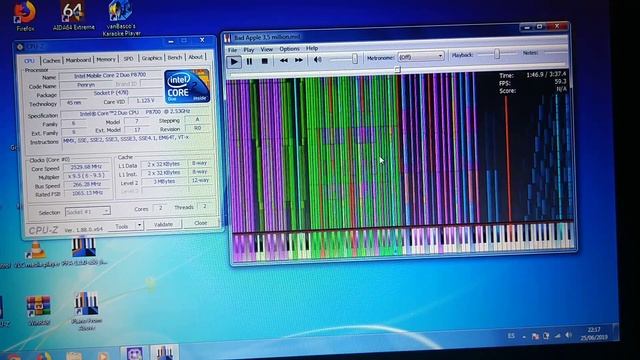The height and width of the screenshot is (360, 640).
Task: Switch to Caches tab in CPU-Z
Action: [x=51, y=60]
